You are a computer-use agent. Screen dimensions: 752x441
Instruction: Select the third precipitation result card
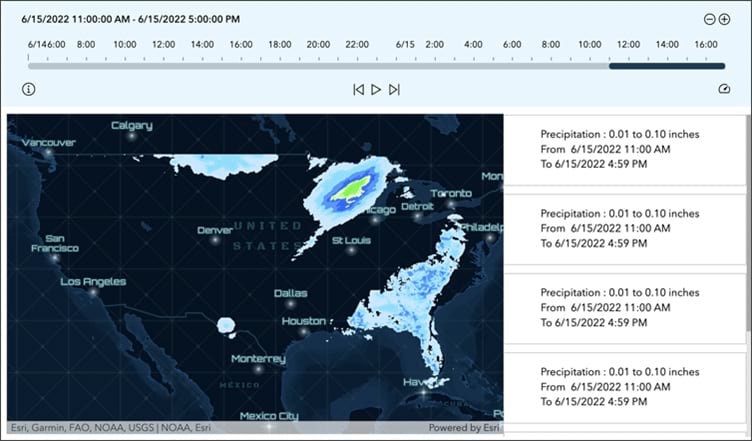(624, 308)
